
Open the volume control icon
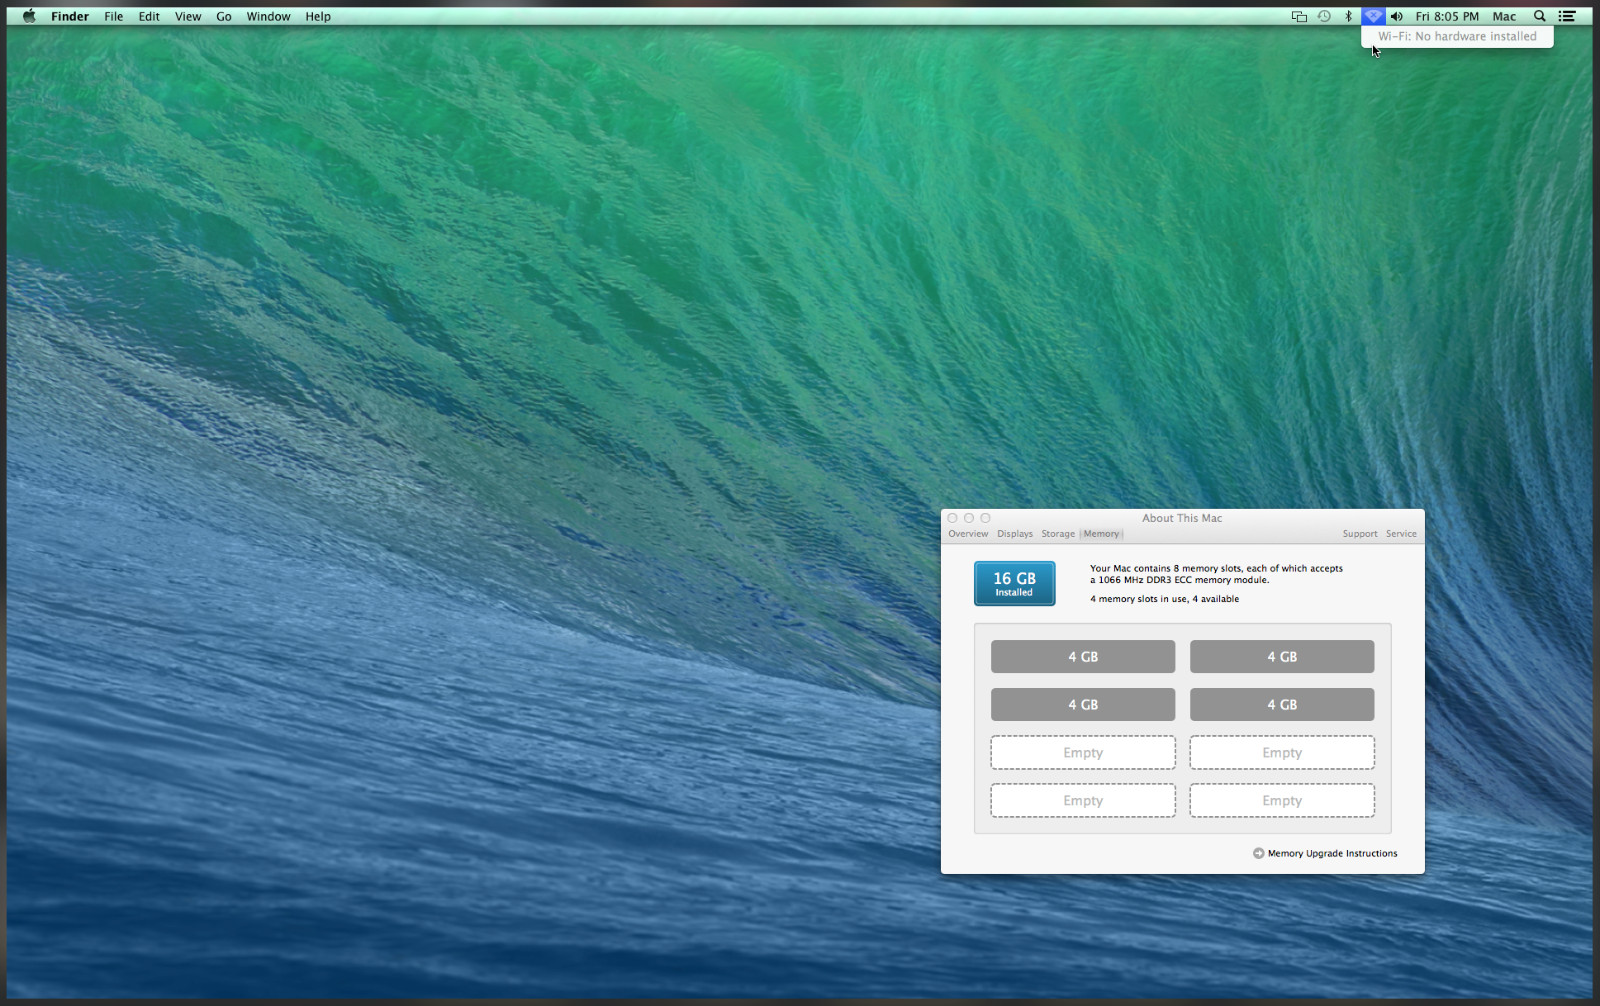point(1397,16)
